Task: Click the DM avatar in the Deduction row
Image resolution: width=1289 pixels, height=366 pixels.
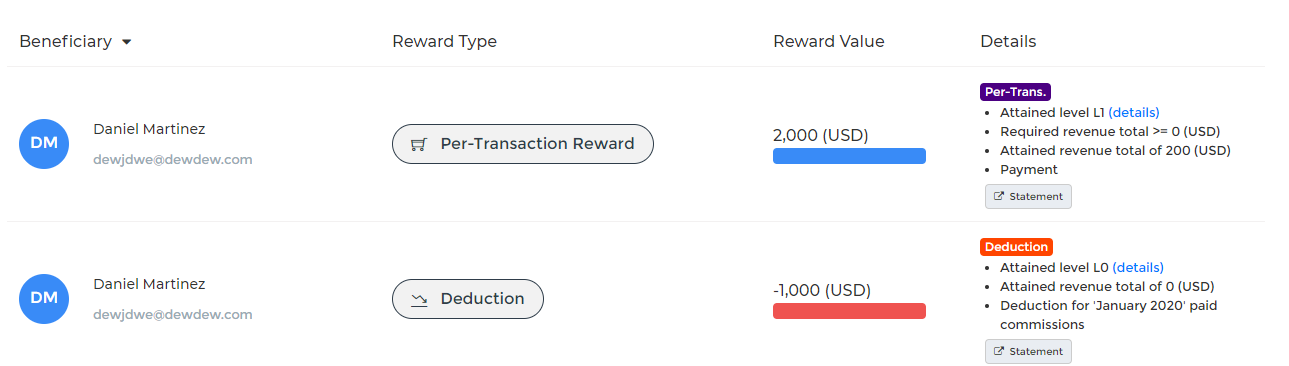Action: [44, 299]
